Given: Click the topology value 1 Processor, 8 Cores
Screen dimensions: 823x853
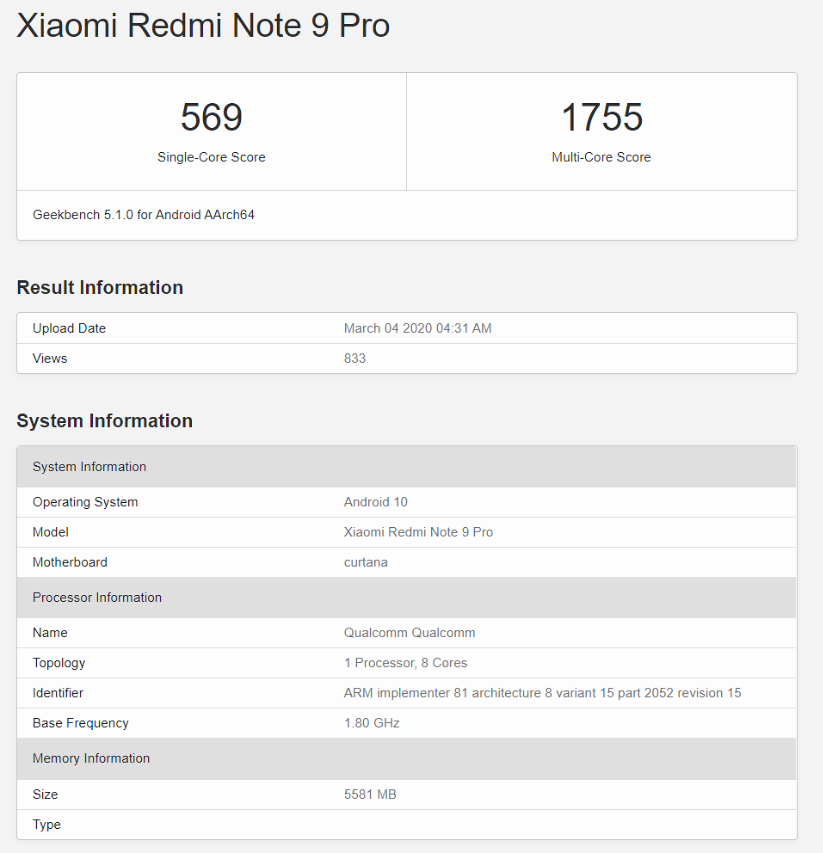Looking at the screenshot, I should pyautogui.click(x=405, y=662).
